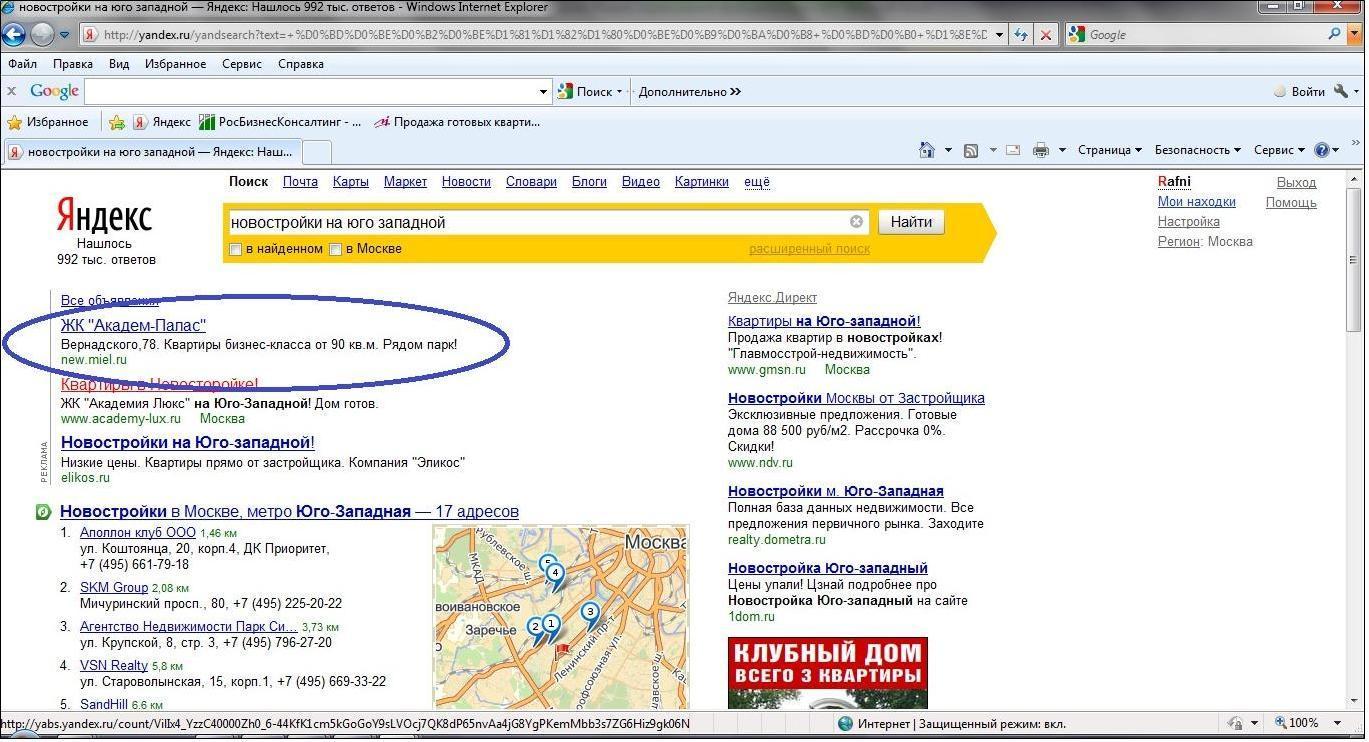Click the Print printer icon
This screenshot has height=742, width=1369.
tap(1040, 150)
